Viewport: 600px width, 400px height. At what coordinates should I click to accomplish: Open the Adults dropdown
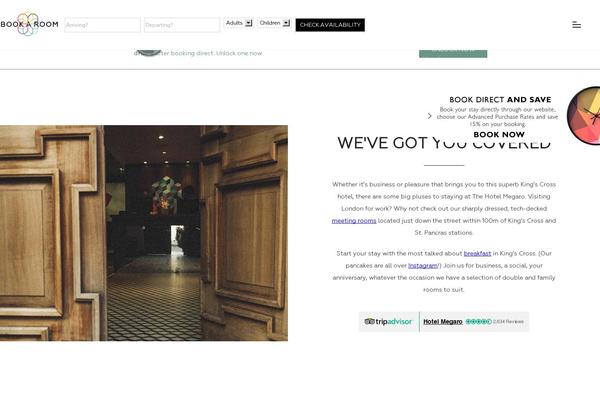[x=238, y=23]
